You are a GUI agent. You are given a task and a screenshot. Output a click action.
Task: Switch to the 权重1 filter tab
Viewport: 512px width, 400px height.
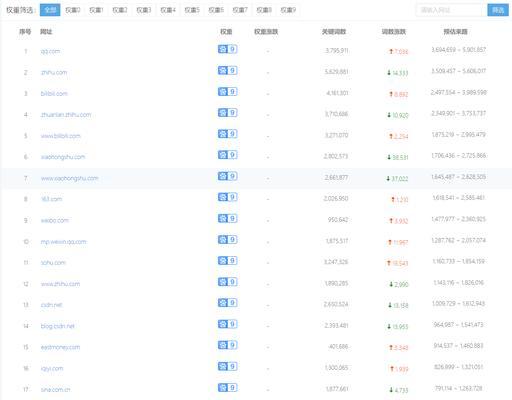pos(96,10)
